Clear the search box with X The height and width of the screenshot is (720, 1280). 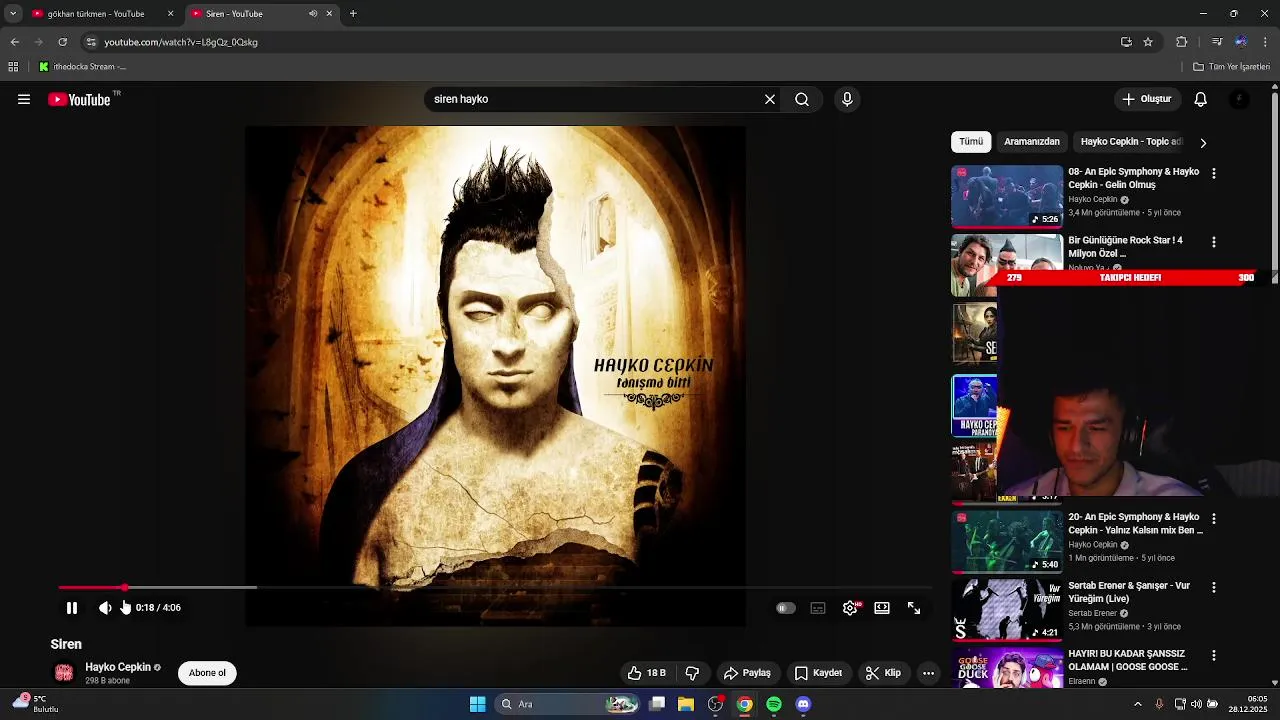pyautogui.click(x=770, y=99)
